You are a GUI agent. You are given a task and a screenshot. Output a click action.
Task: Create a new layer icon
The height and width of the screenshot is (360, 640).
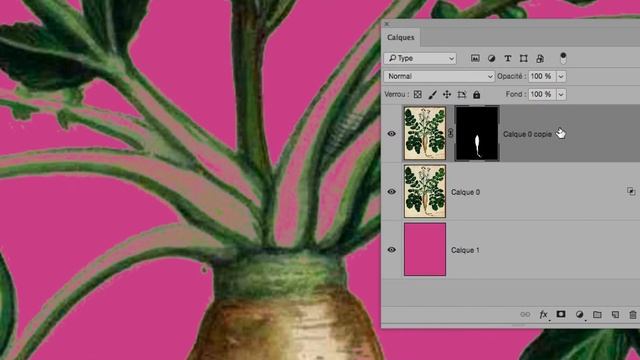pyautogui.click(x=615, y=314)
